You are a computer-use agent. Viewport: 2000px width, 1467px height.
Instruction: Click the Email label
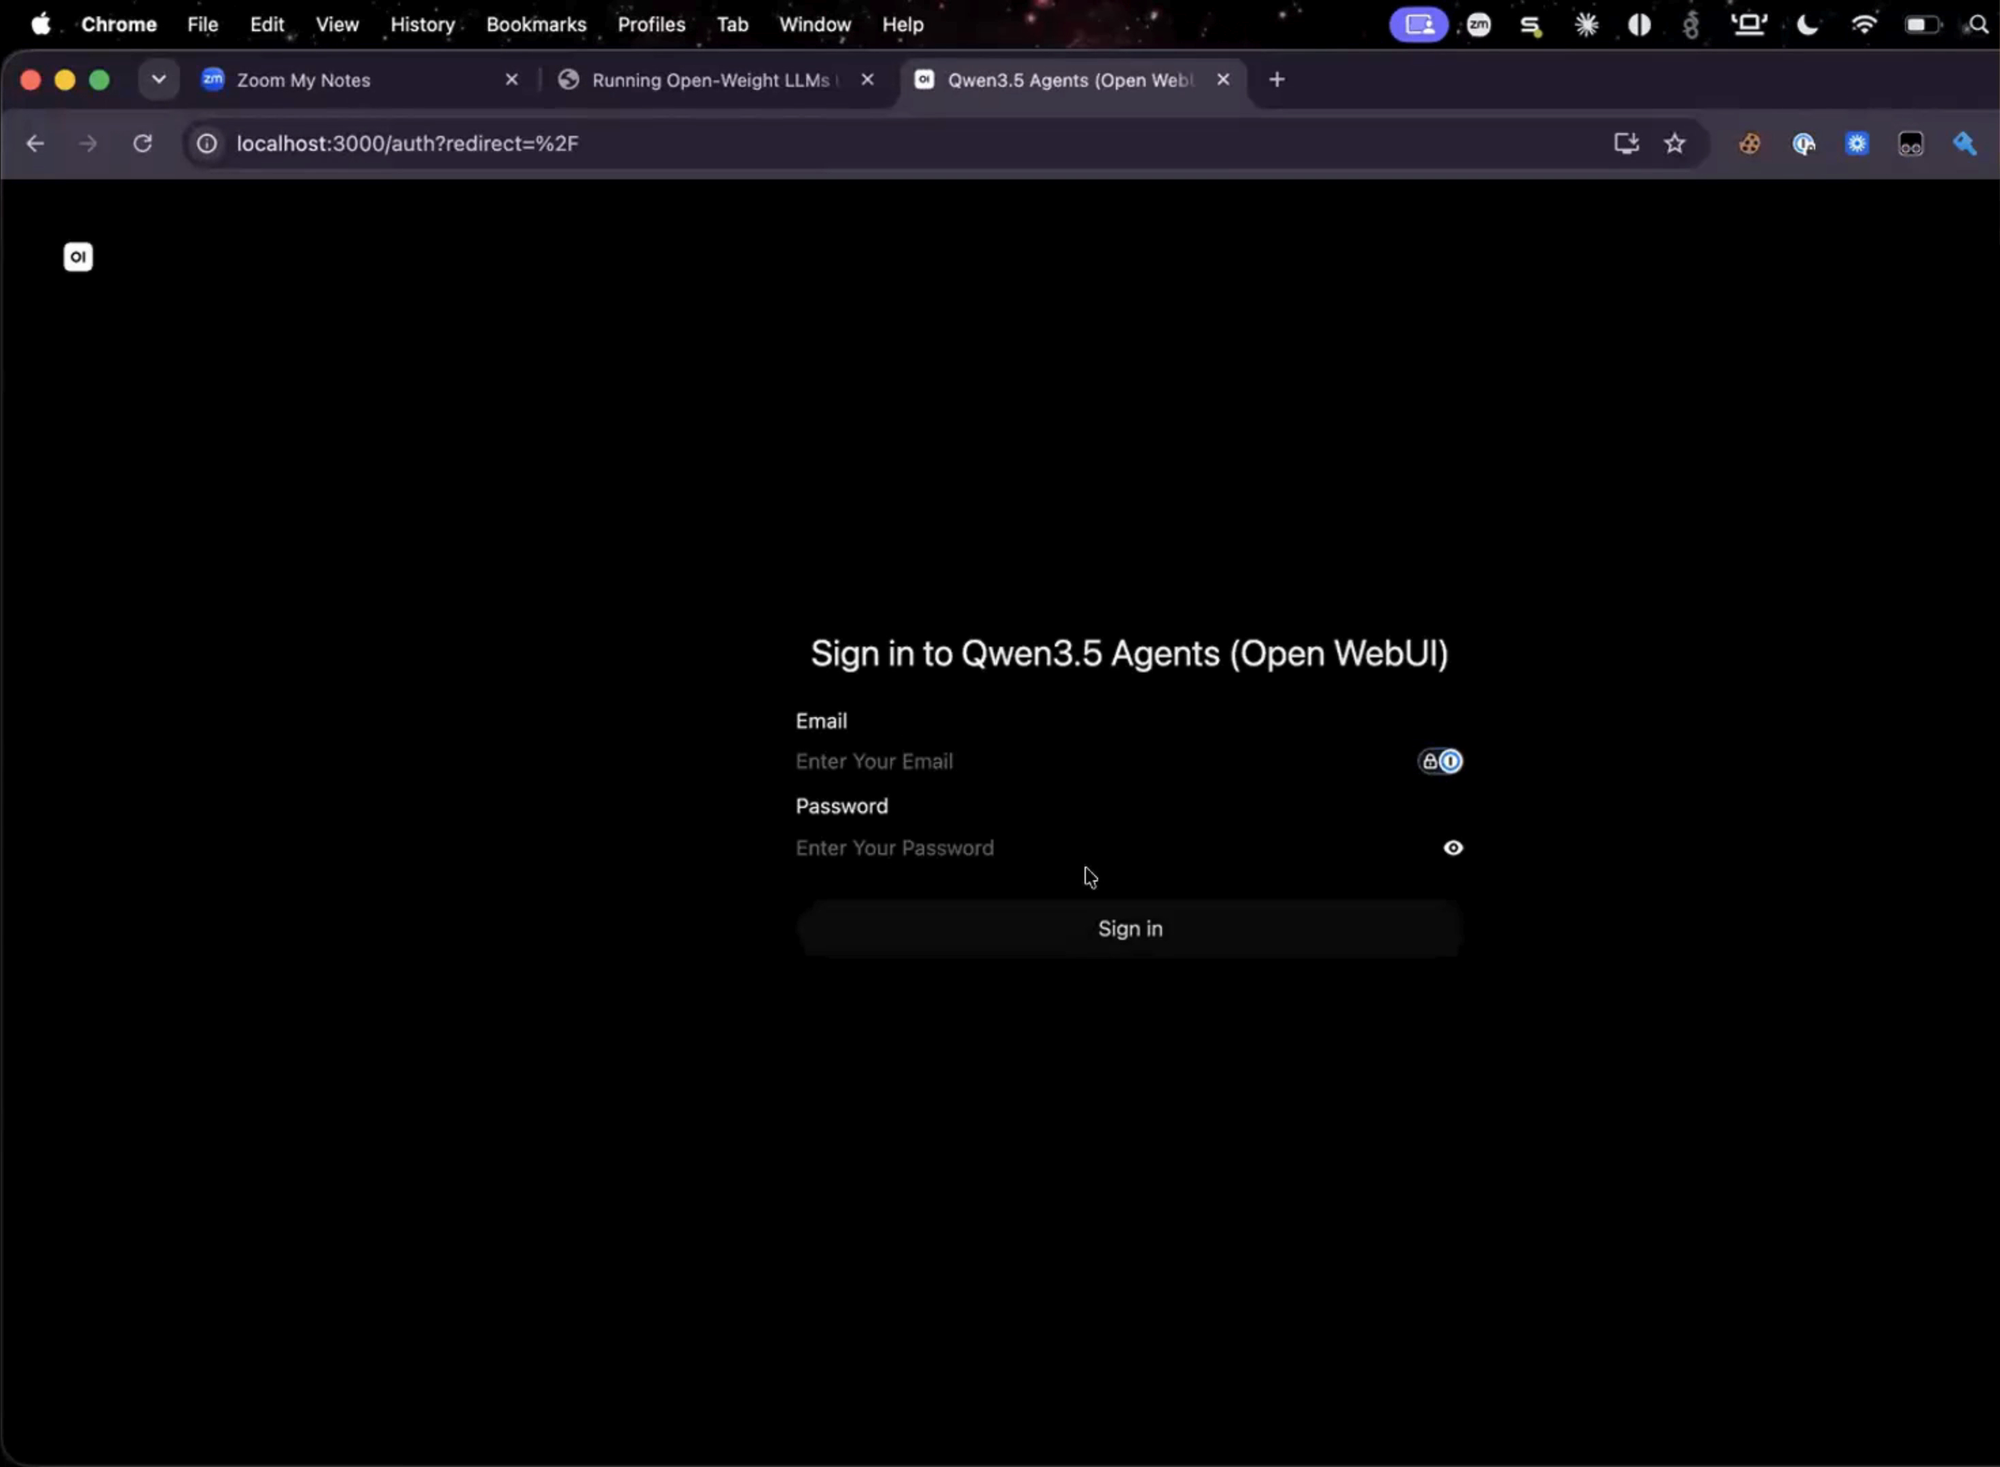click(x=821, y=721)
